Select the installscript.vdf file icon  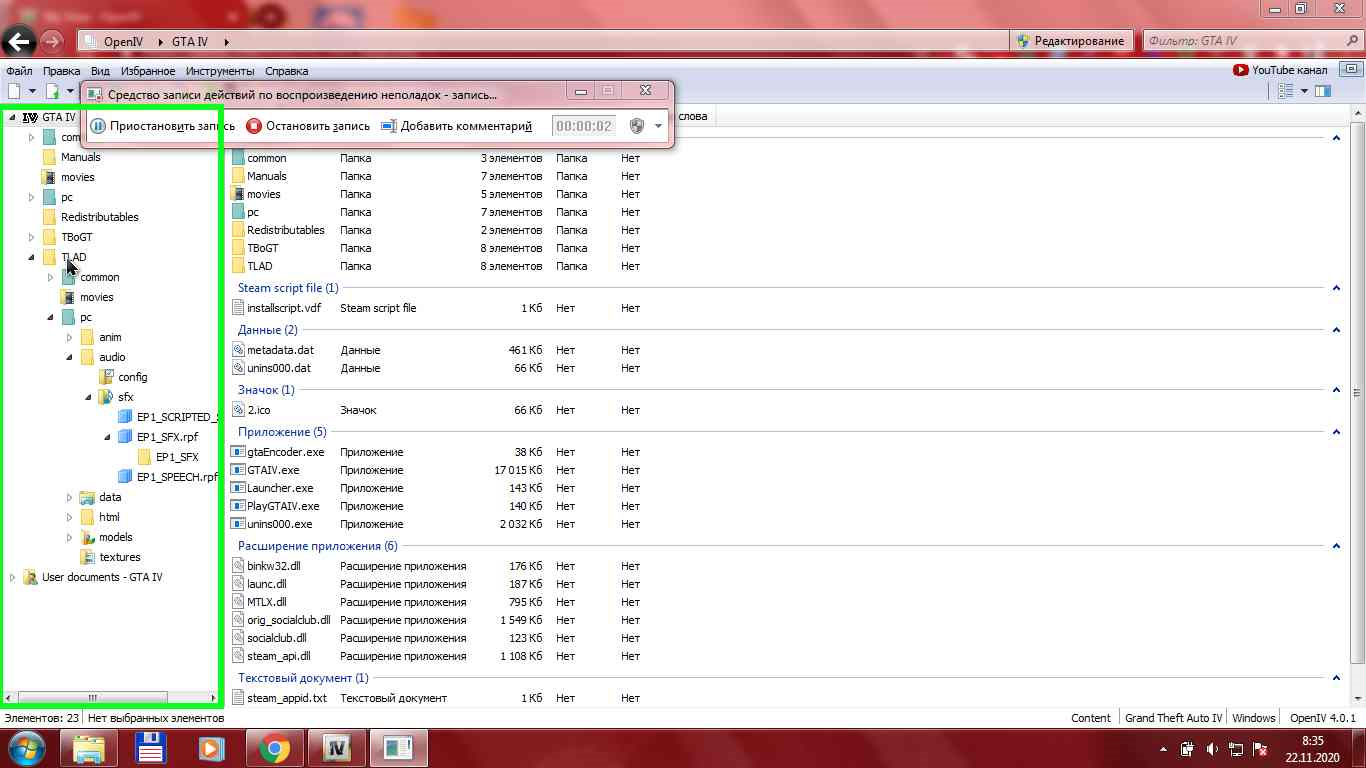[x=238, y=308]
